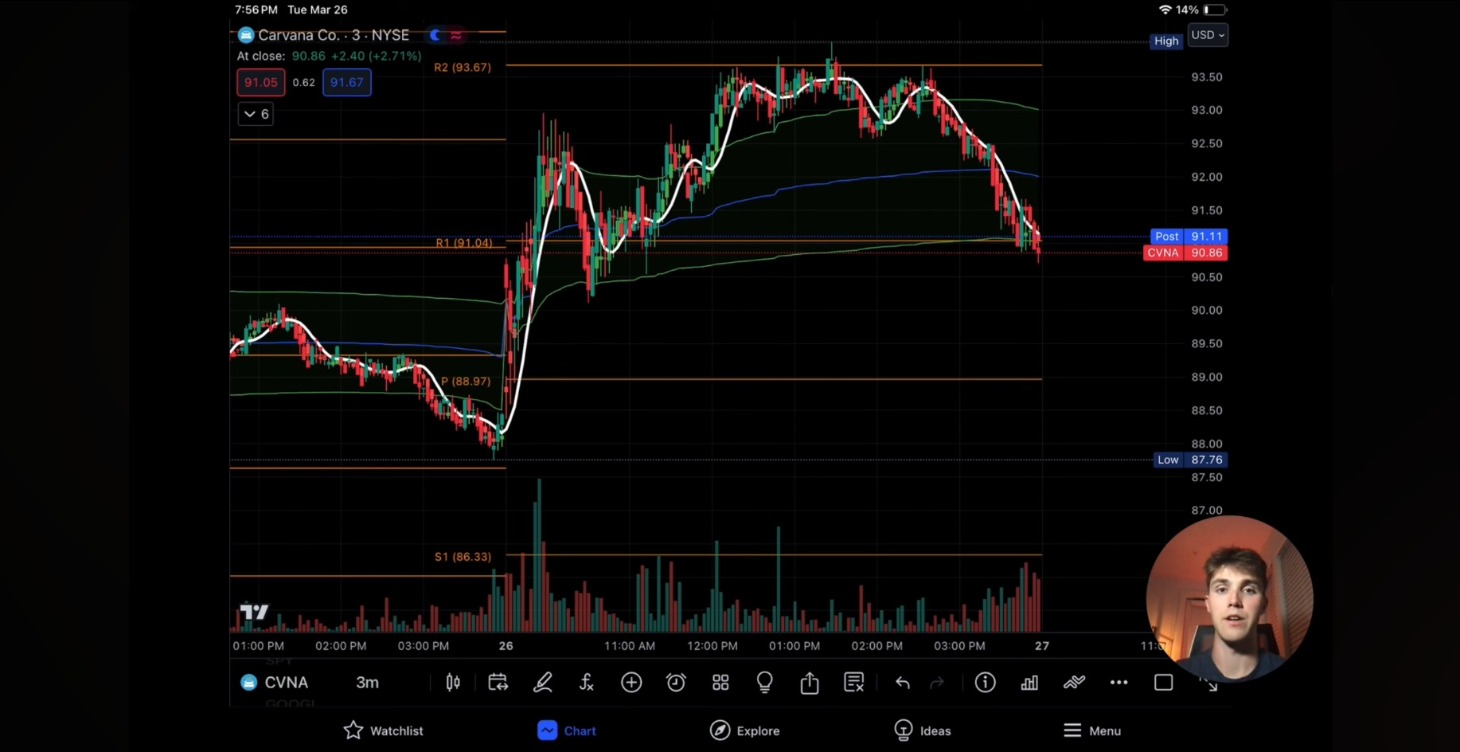Switch to the Chart tab
1460x752 pixels.
coord(567,731)
